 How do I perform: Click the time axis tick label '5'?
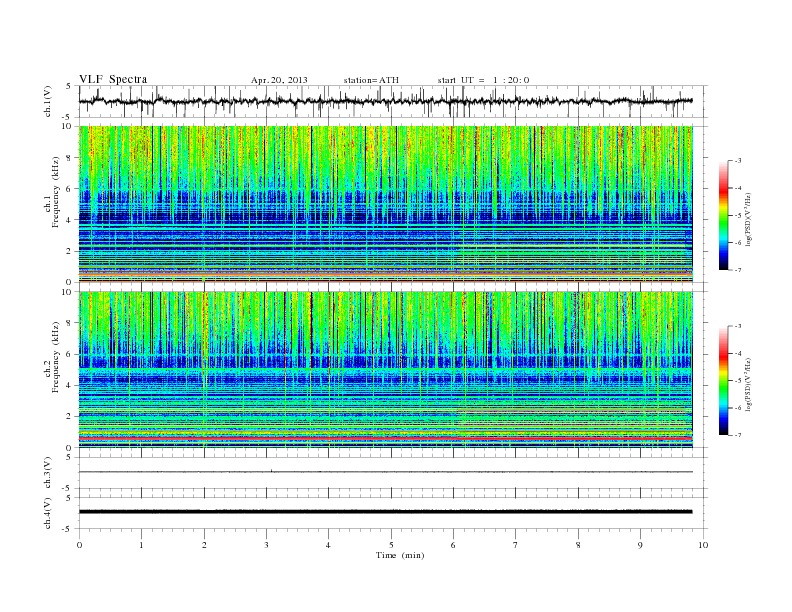[x=391, y=545]
